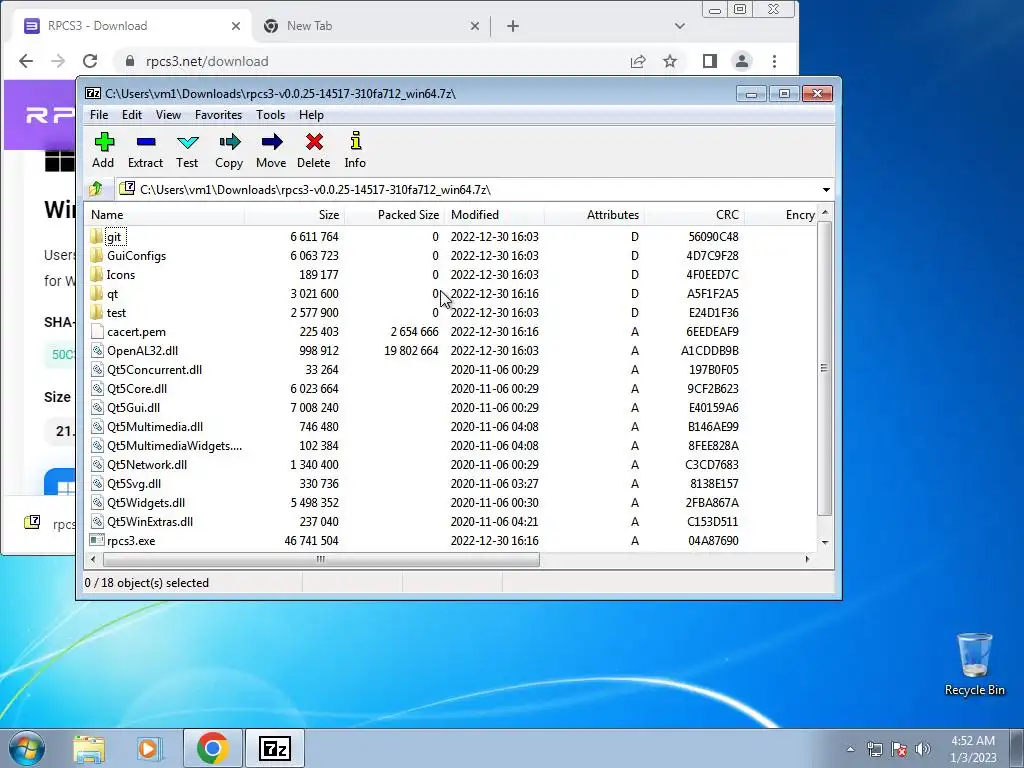Open the Edit menu
The image size is (1024, 768).
click(132, 115)
